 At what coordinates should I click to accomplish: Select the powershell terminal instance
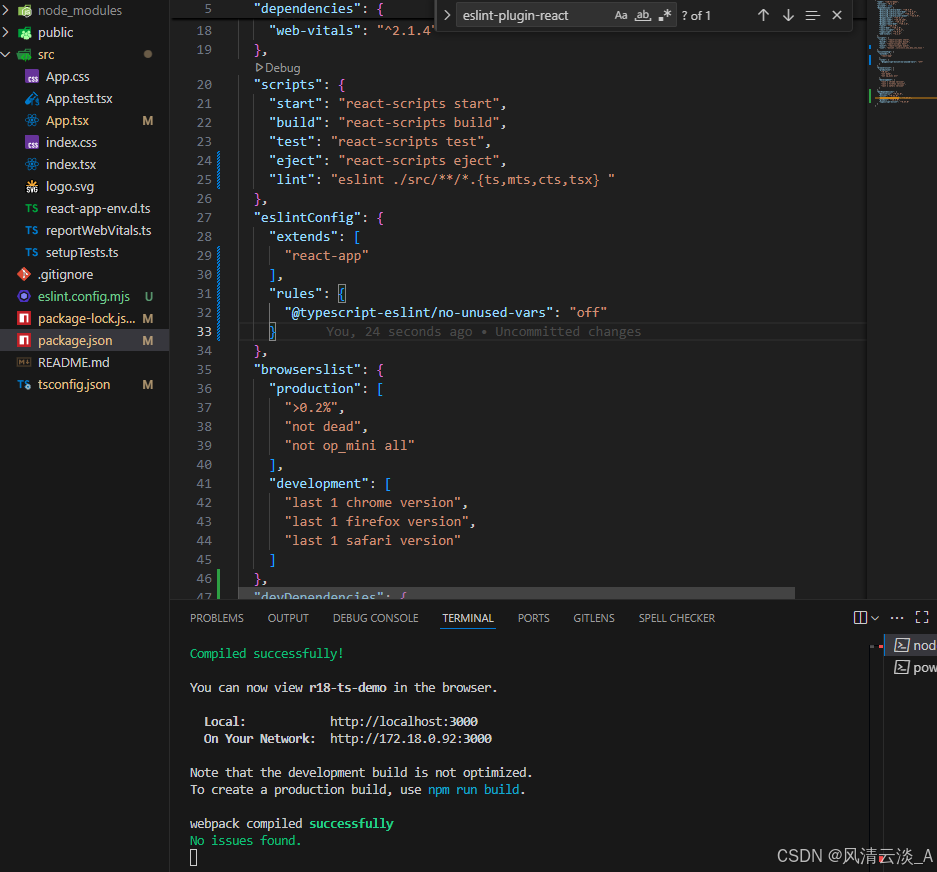click(911, 667)
